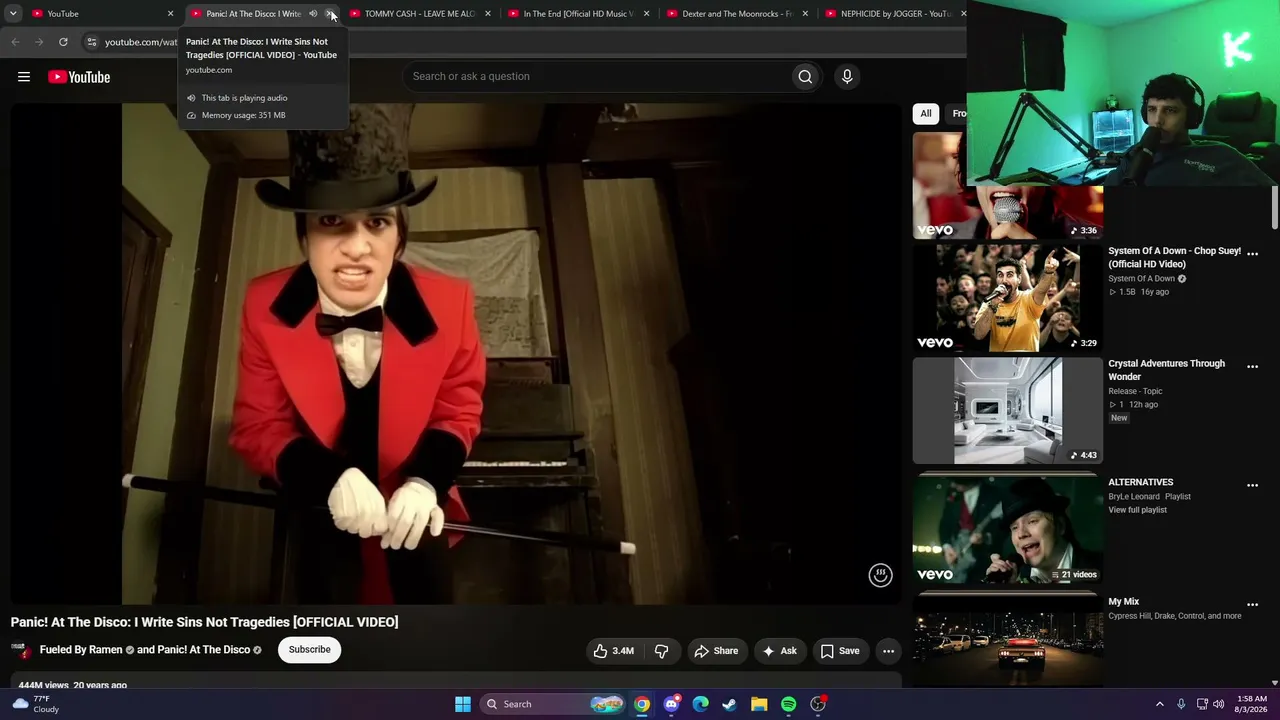
Task: Open the Chop Suey! video thumbnail
Action: (1008, 298)
